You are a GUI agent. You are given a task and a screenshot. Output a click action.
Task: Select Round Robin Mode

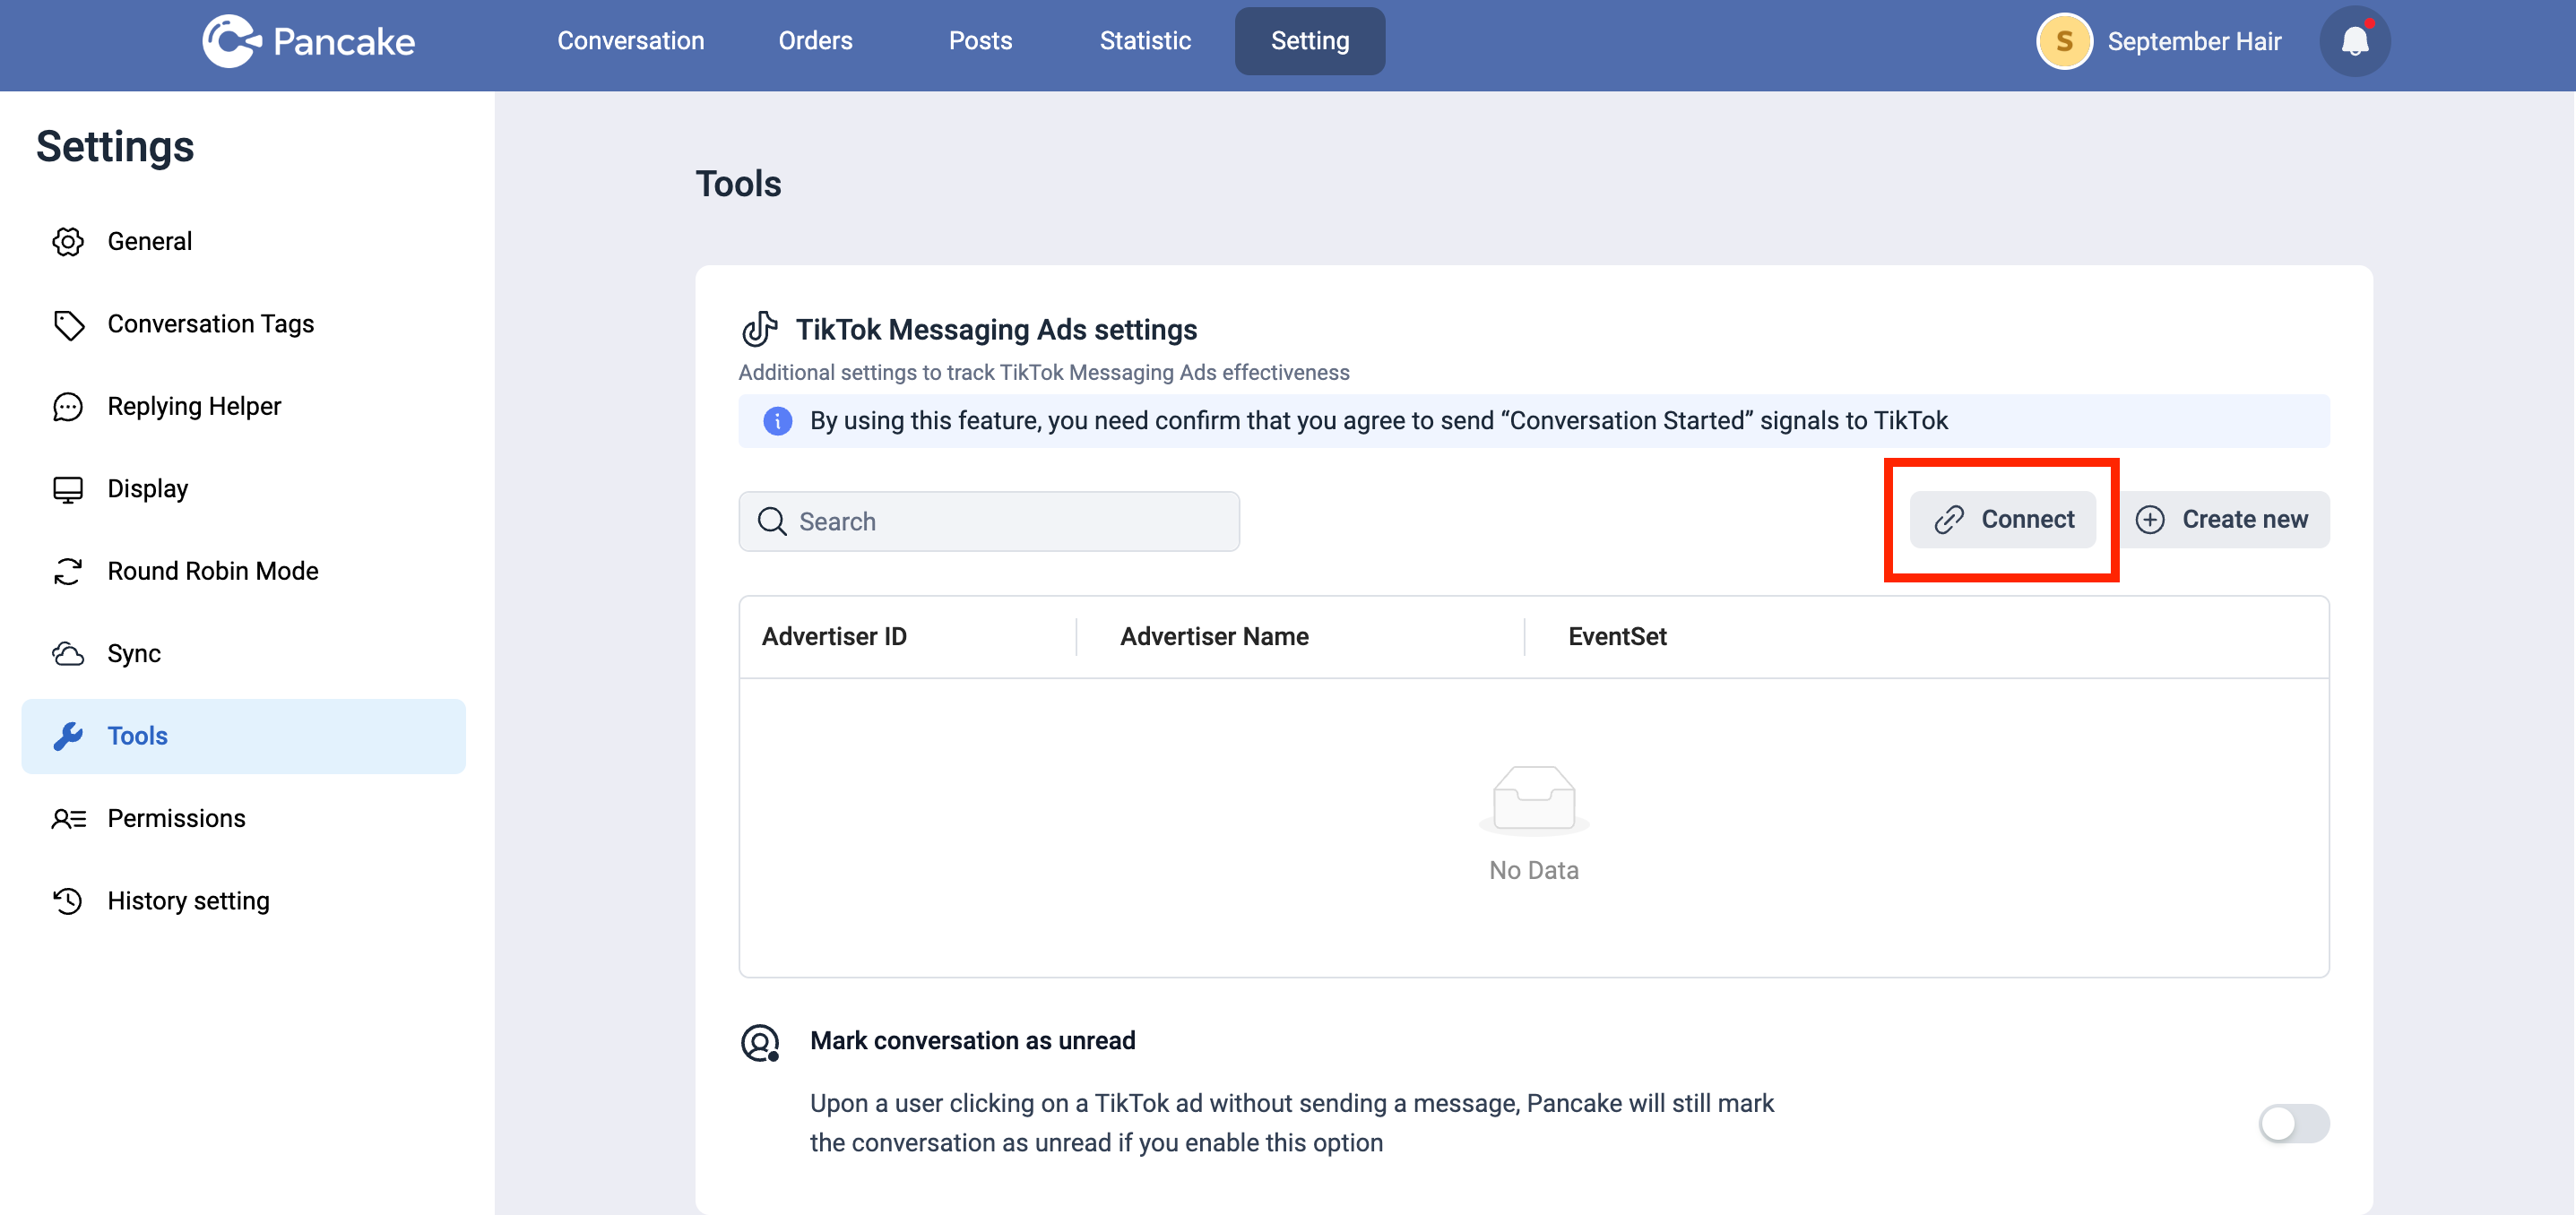point(243,571)
